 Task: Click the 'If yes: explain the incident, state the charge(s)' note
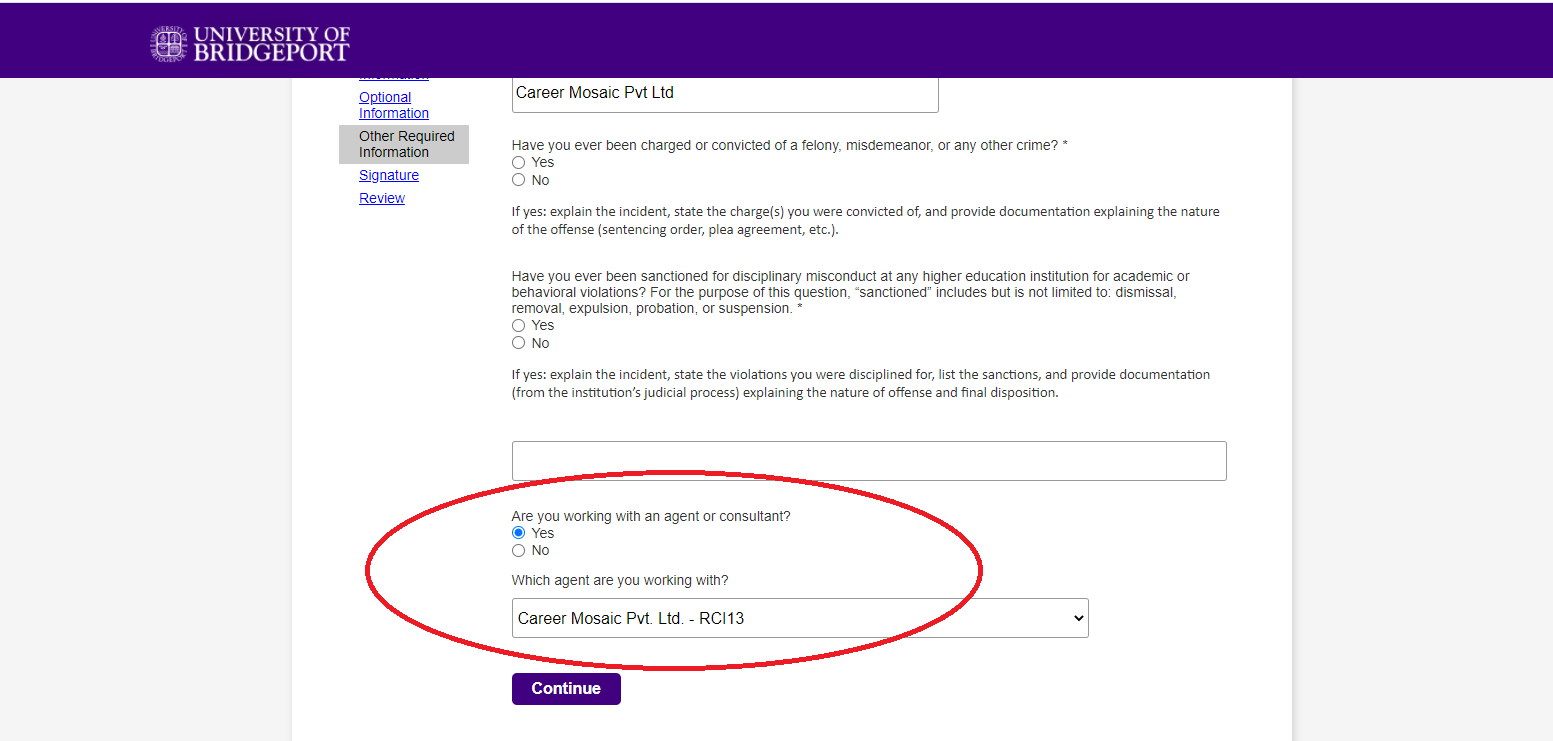(865, 221)
